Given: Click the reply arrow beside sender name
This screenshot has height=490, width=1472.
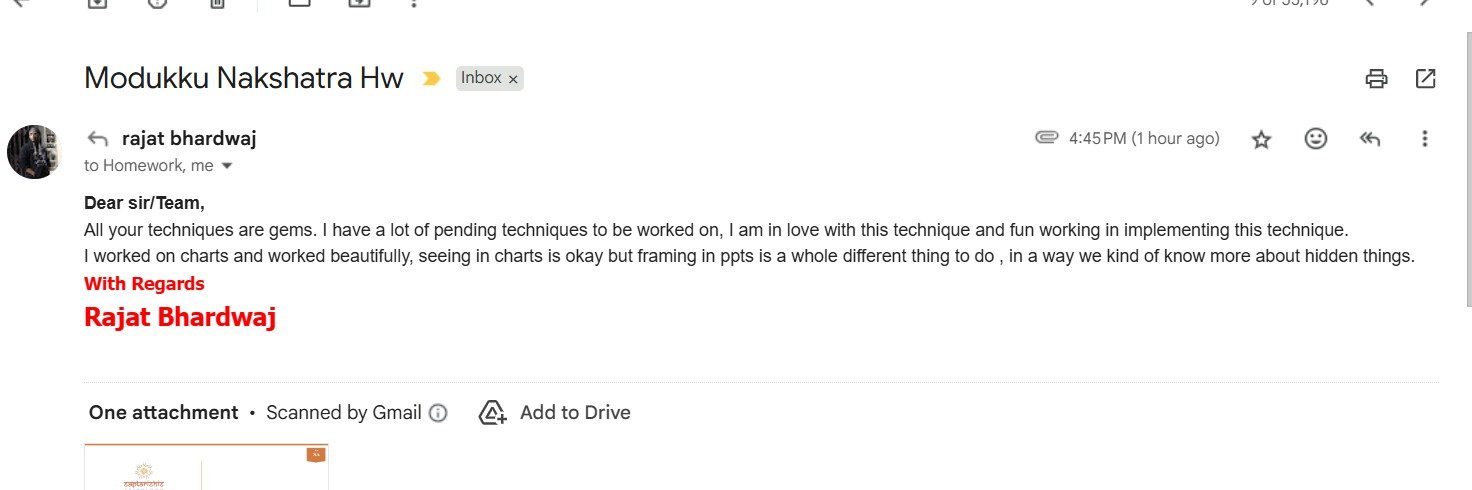Looking at the screenshot, I should tap(98, 139).
